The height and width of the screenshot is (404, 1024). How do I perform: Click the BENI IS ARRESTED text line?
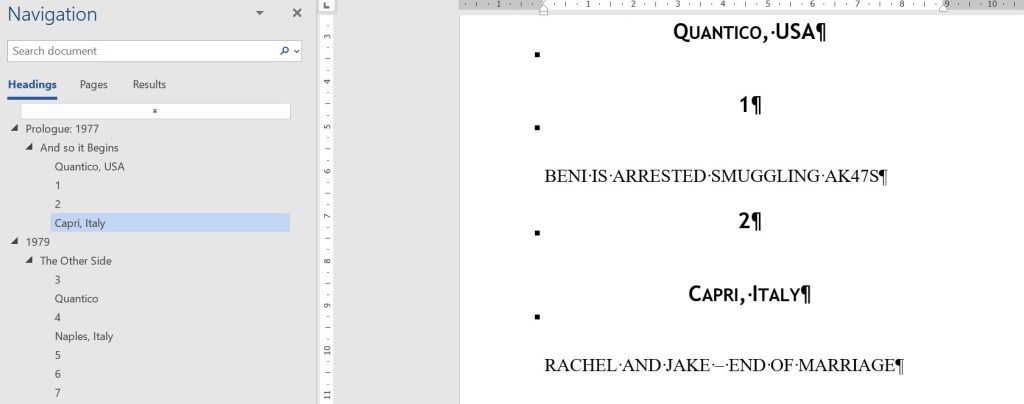click(x=716, y=177)
